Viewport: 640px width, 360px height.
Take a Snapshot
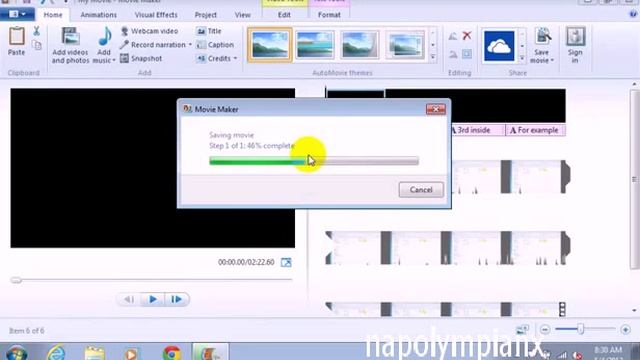[141, 58]
